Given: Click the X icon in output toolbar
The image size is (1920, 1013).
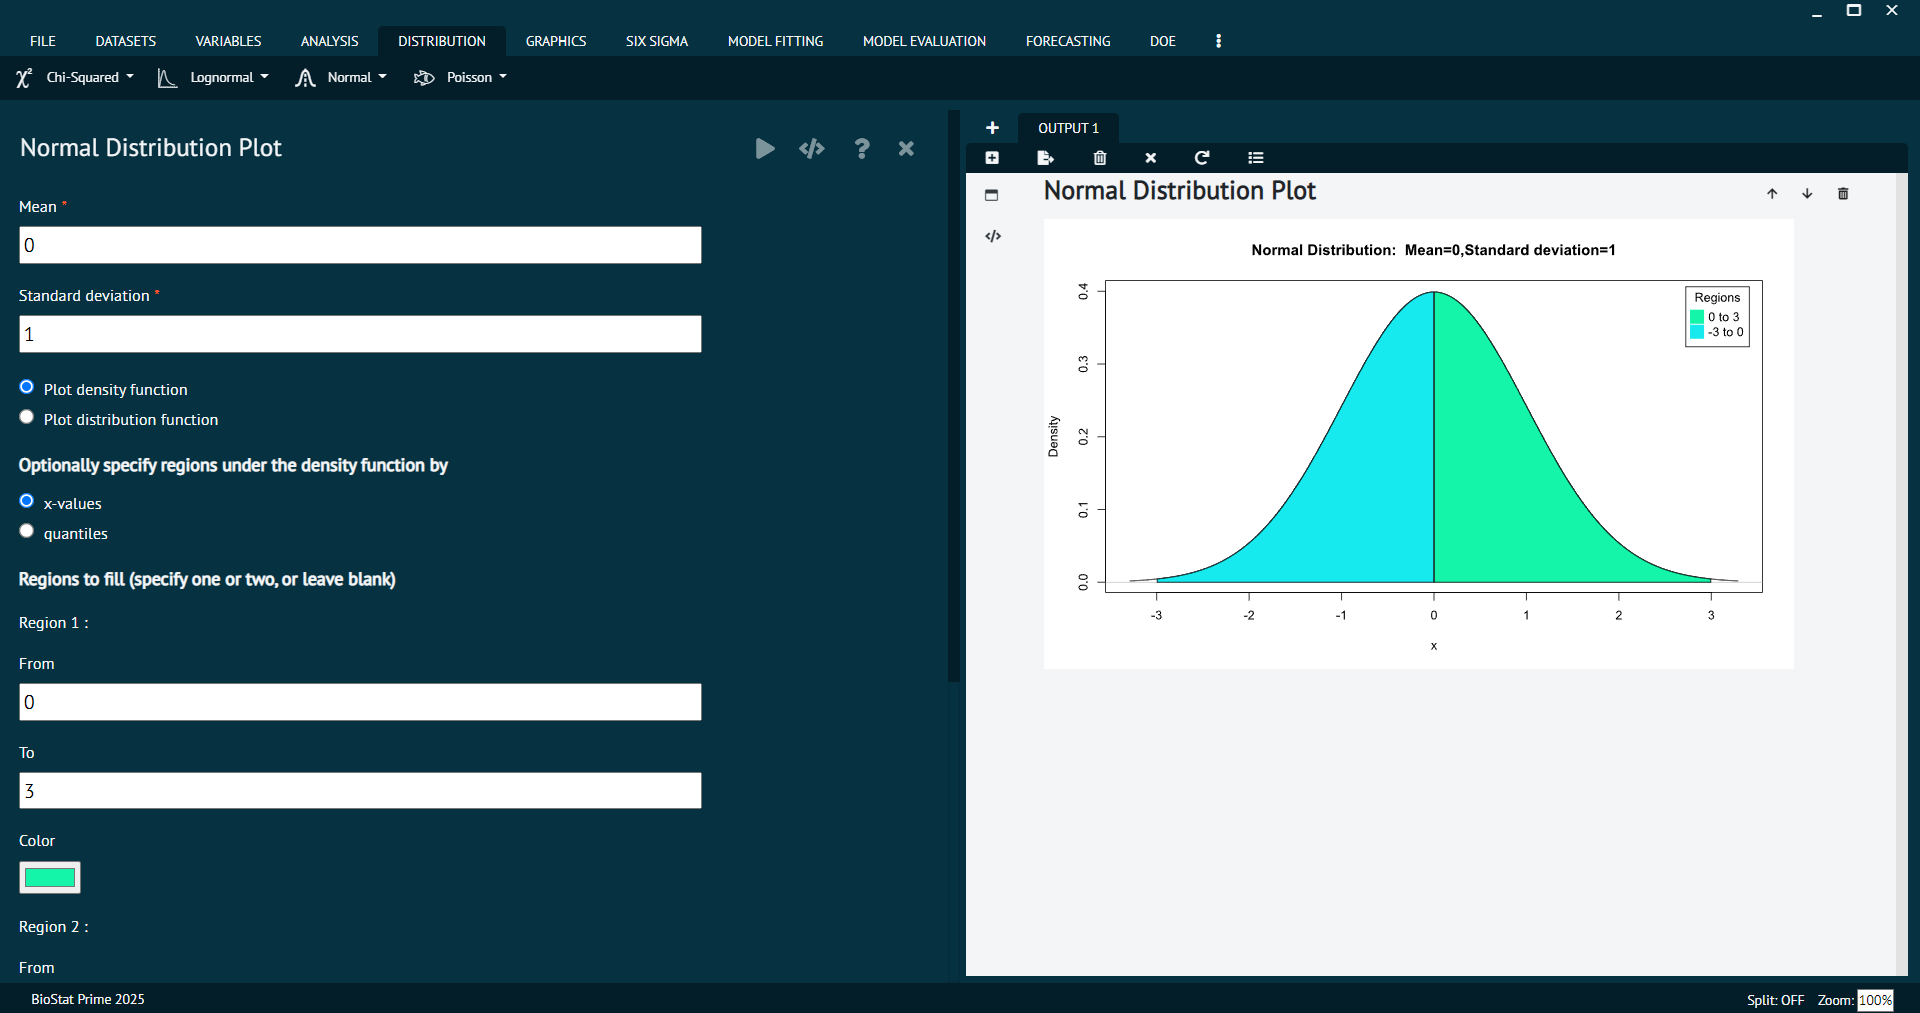Looking at the screenshot, I should [1151, 158].
